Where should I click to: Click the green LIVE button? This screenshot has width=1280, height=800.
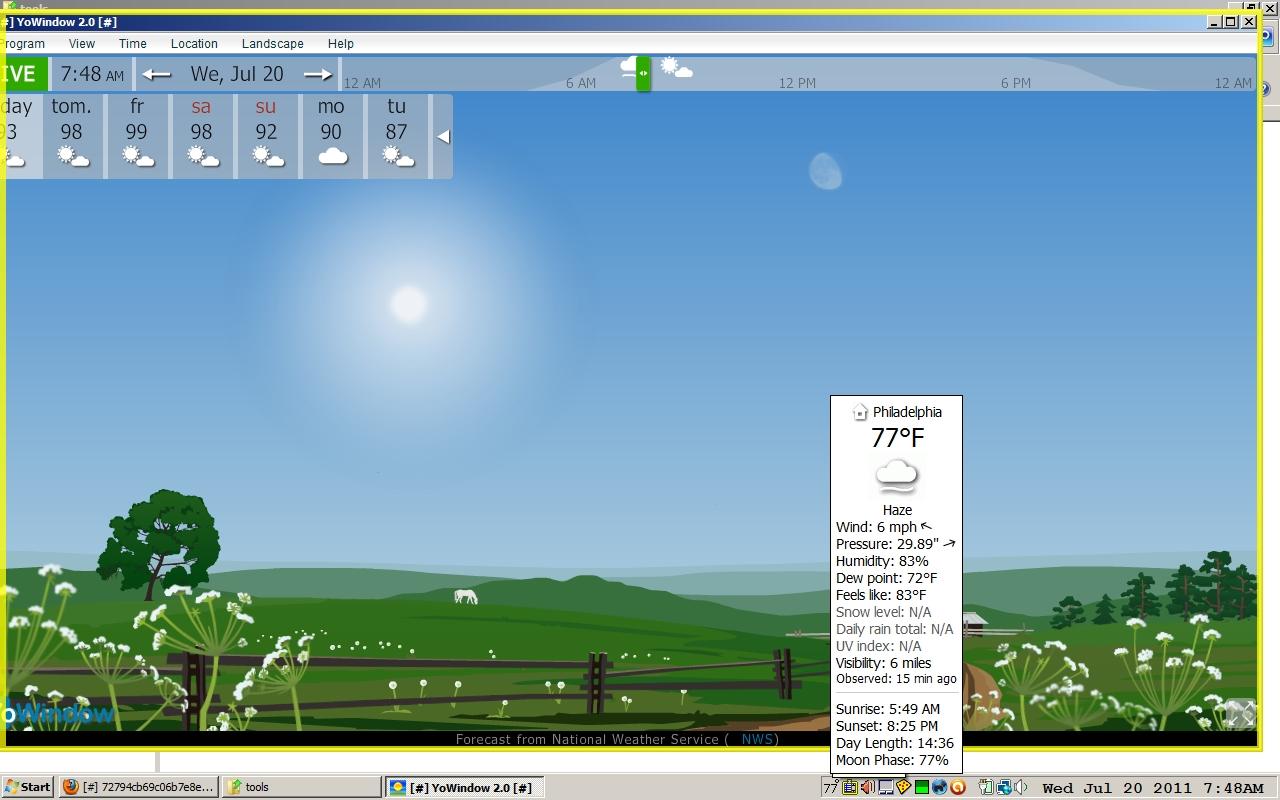pyautogui.click(x=22, y=74)
